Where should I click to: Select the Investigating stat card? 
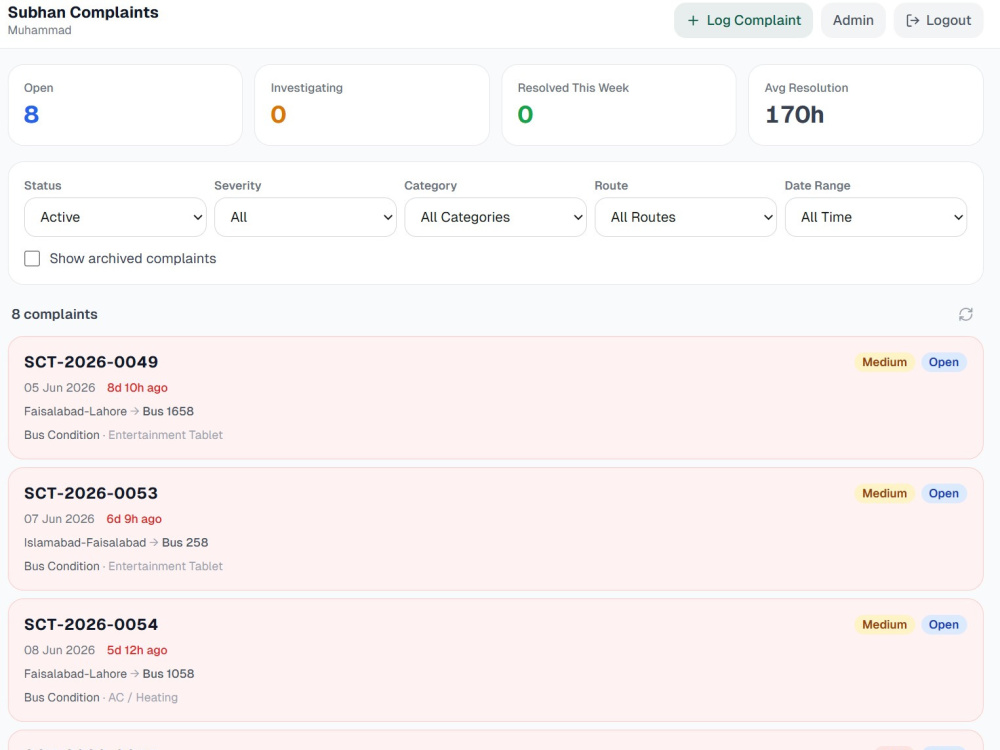(x=372, y=105)
